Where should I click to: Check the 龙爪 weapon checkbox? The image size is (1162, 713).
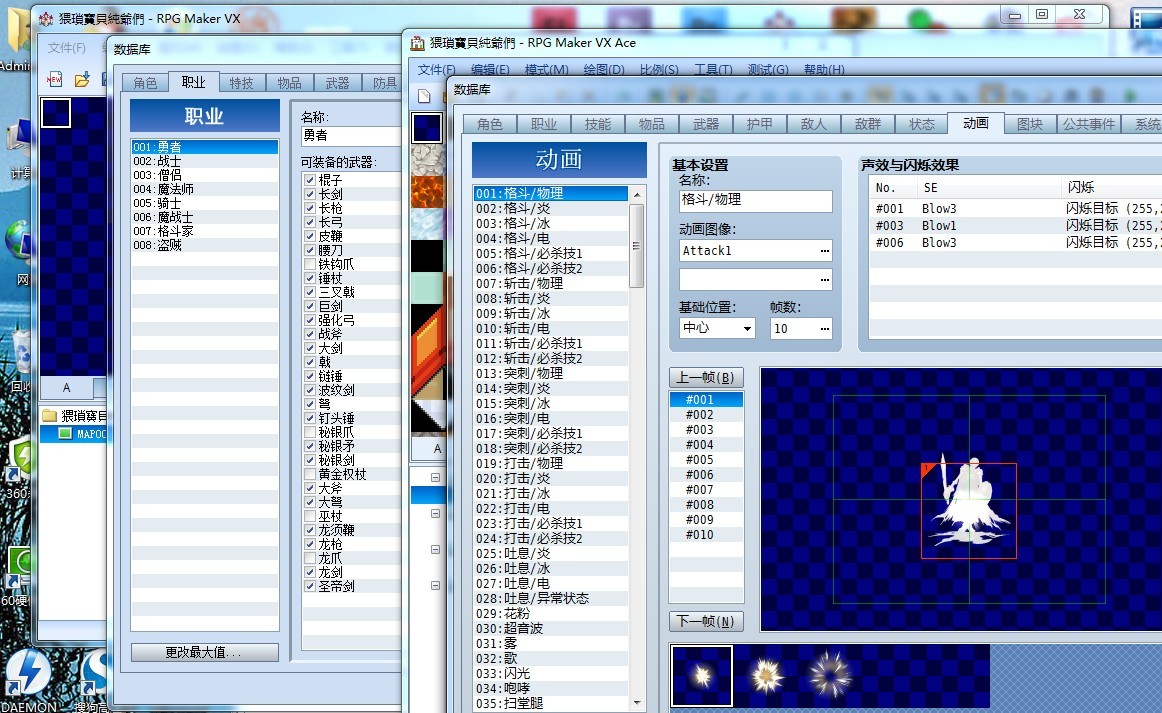pos(310,558)
